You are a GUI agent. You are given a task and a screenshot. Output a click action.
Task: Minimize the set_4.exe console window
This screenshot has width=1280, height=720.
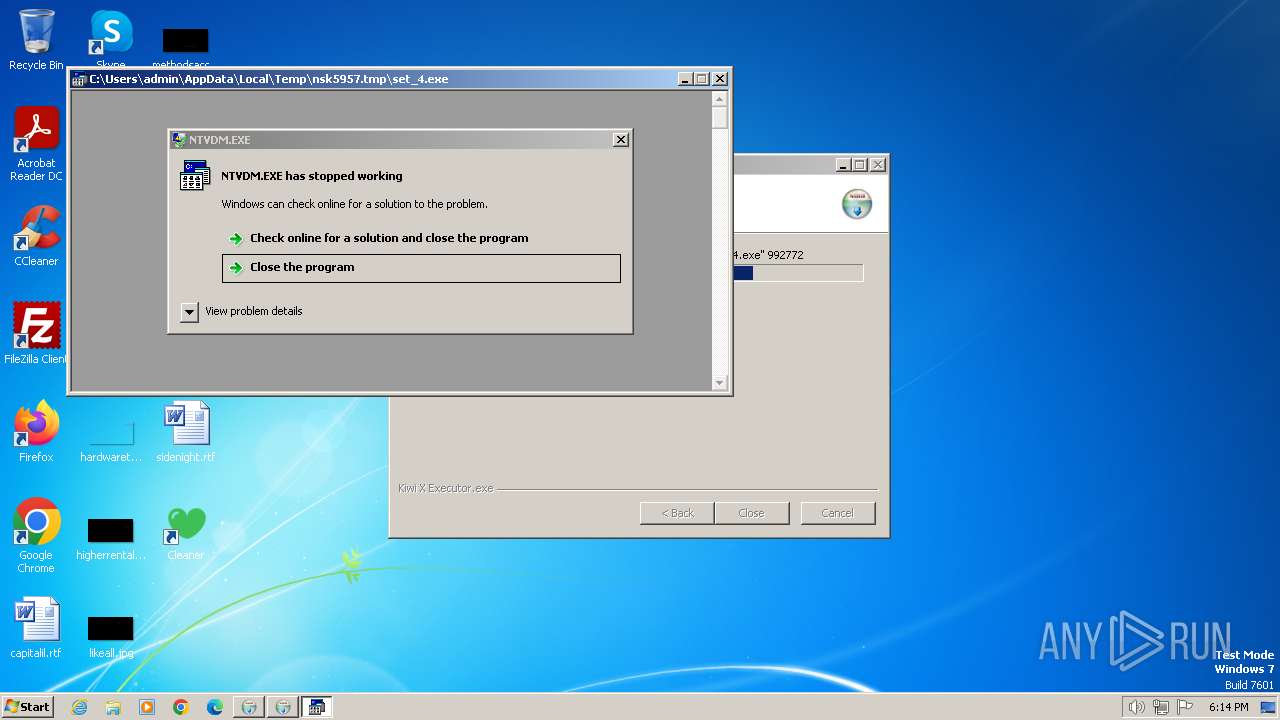pos(685,79)
